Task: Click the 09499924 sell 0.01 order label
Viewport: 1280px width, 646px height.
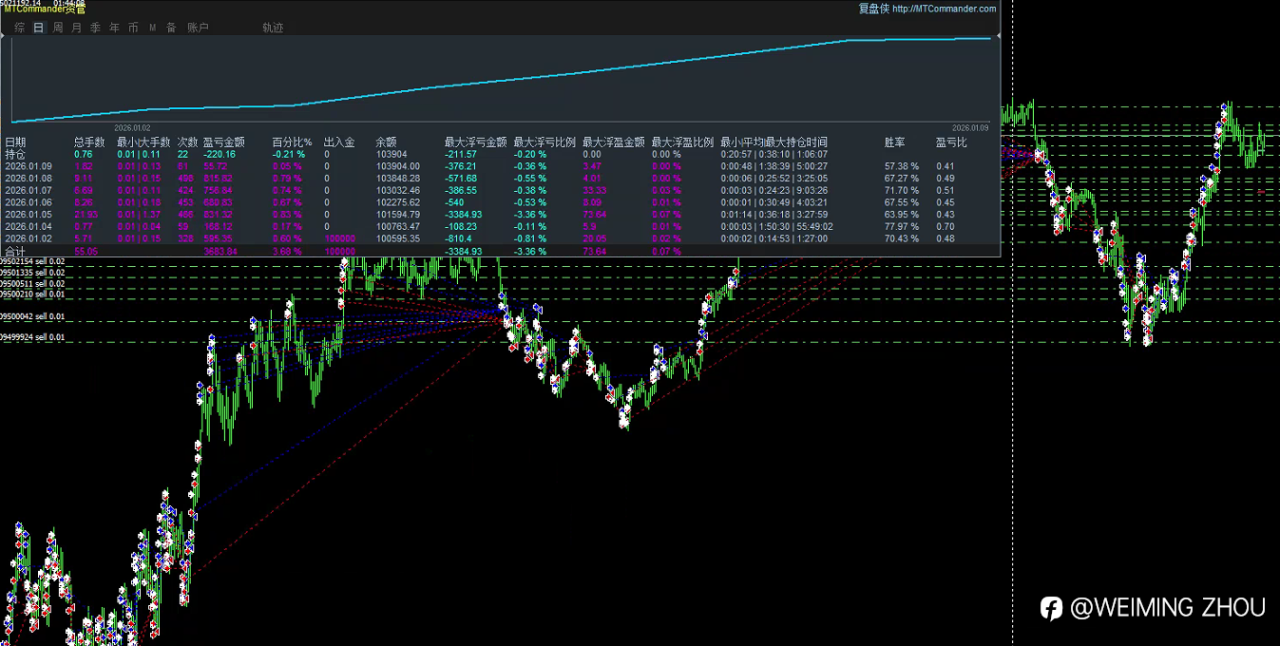Action: pos(32,338)
